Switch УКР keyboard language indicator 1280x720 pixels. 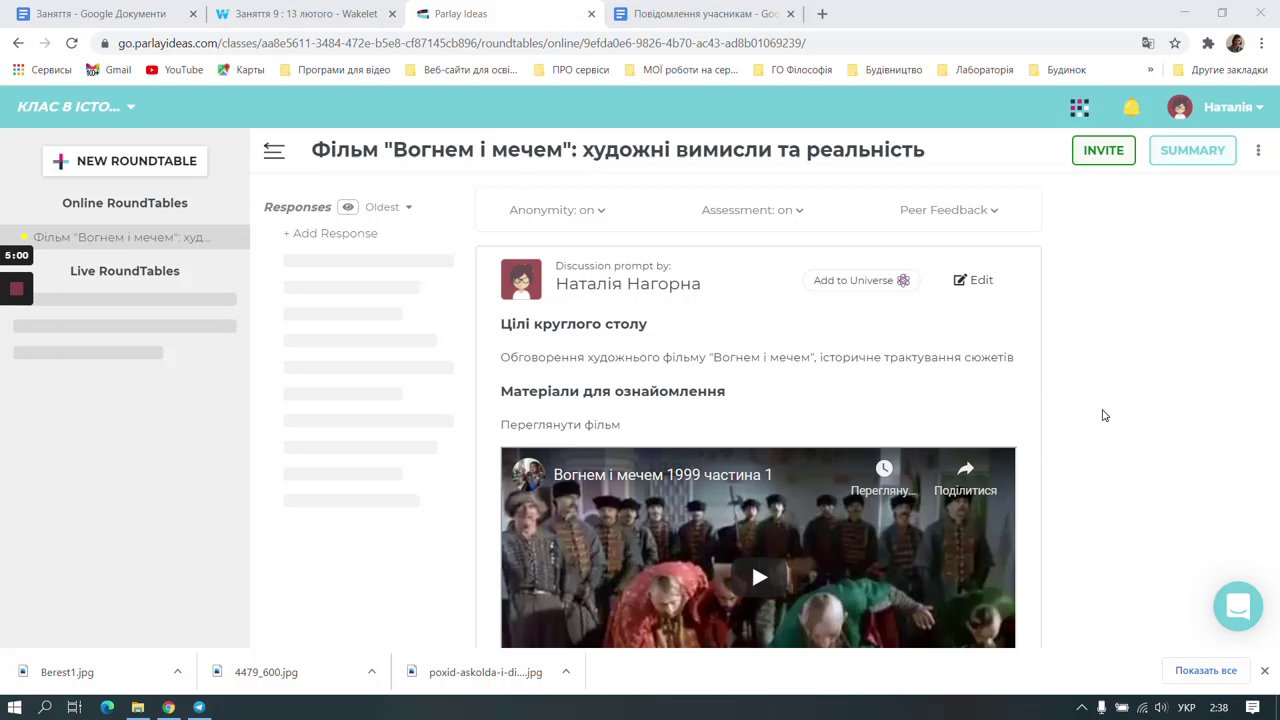point(1187,707)
